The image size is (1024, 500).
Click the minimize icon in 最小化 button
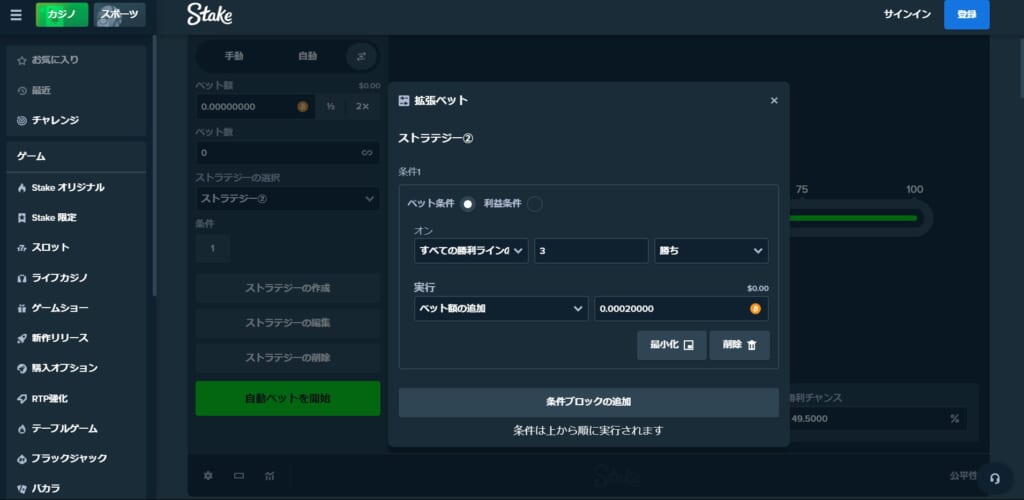click(x=688, y=345)
